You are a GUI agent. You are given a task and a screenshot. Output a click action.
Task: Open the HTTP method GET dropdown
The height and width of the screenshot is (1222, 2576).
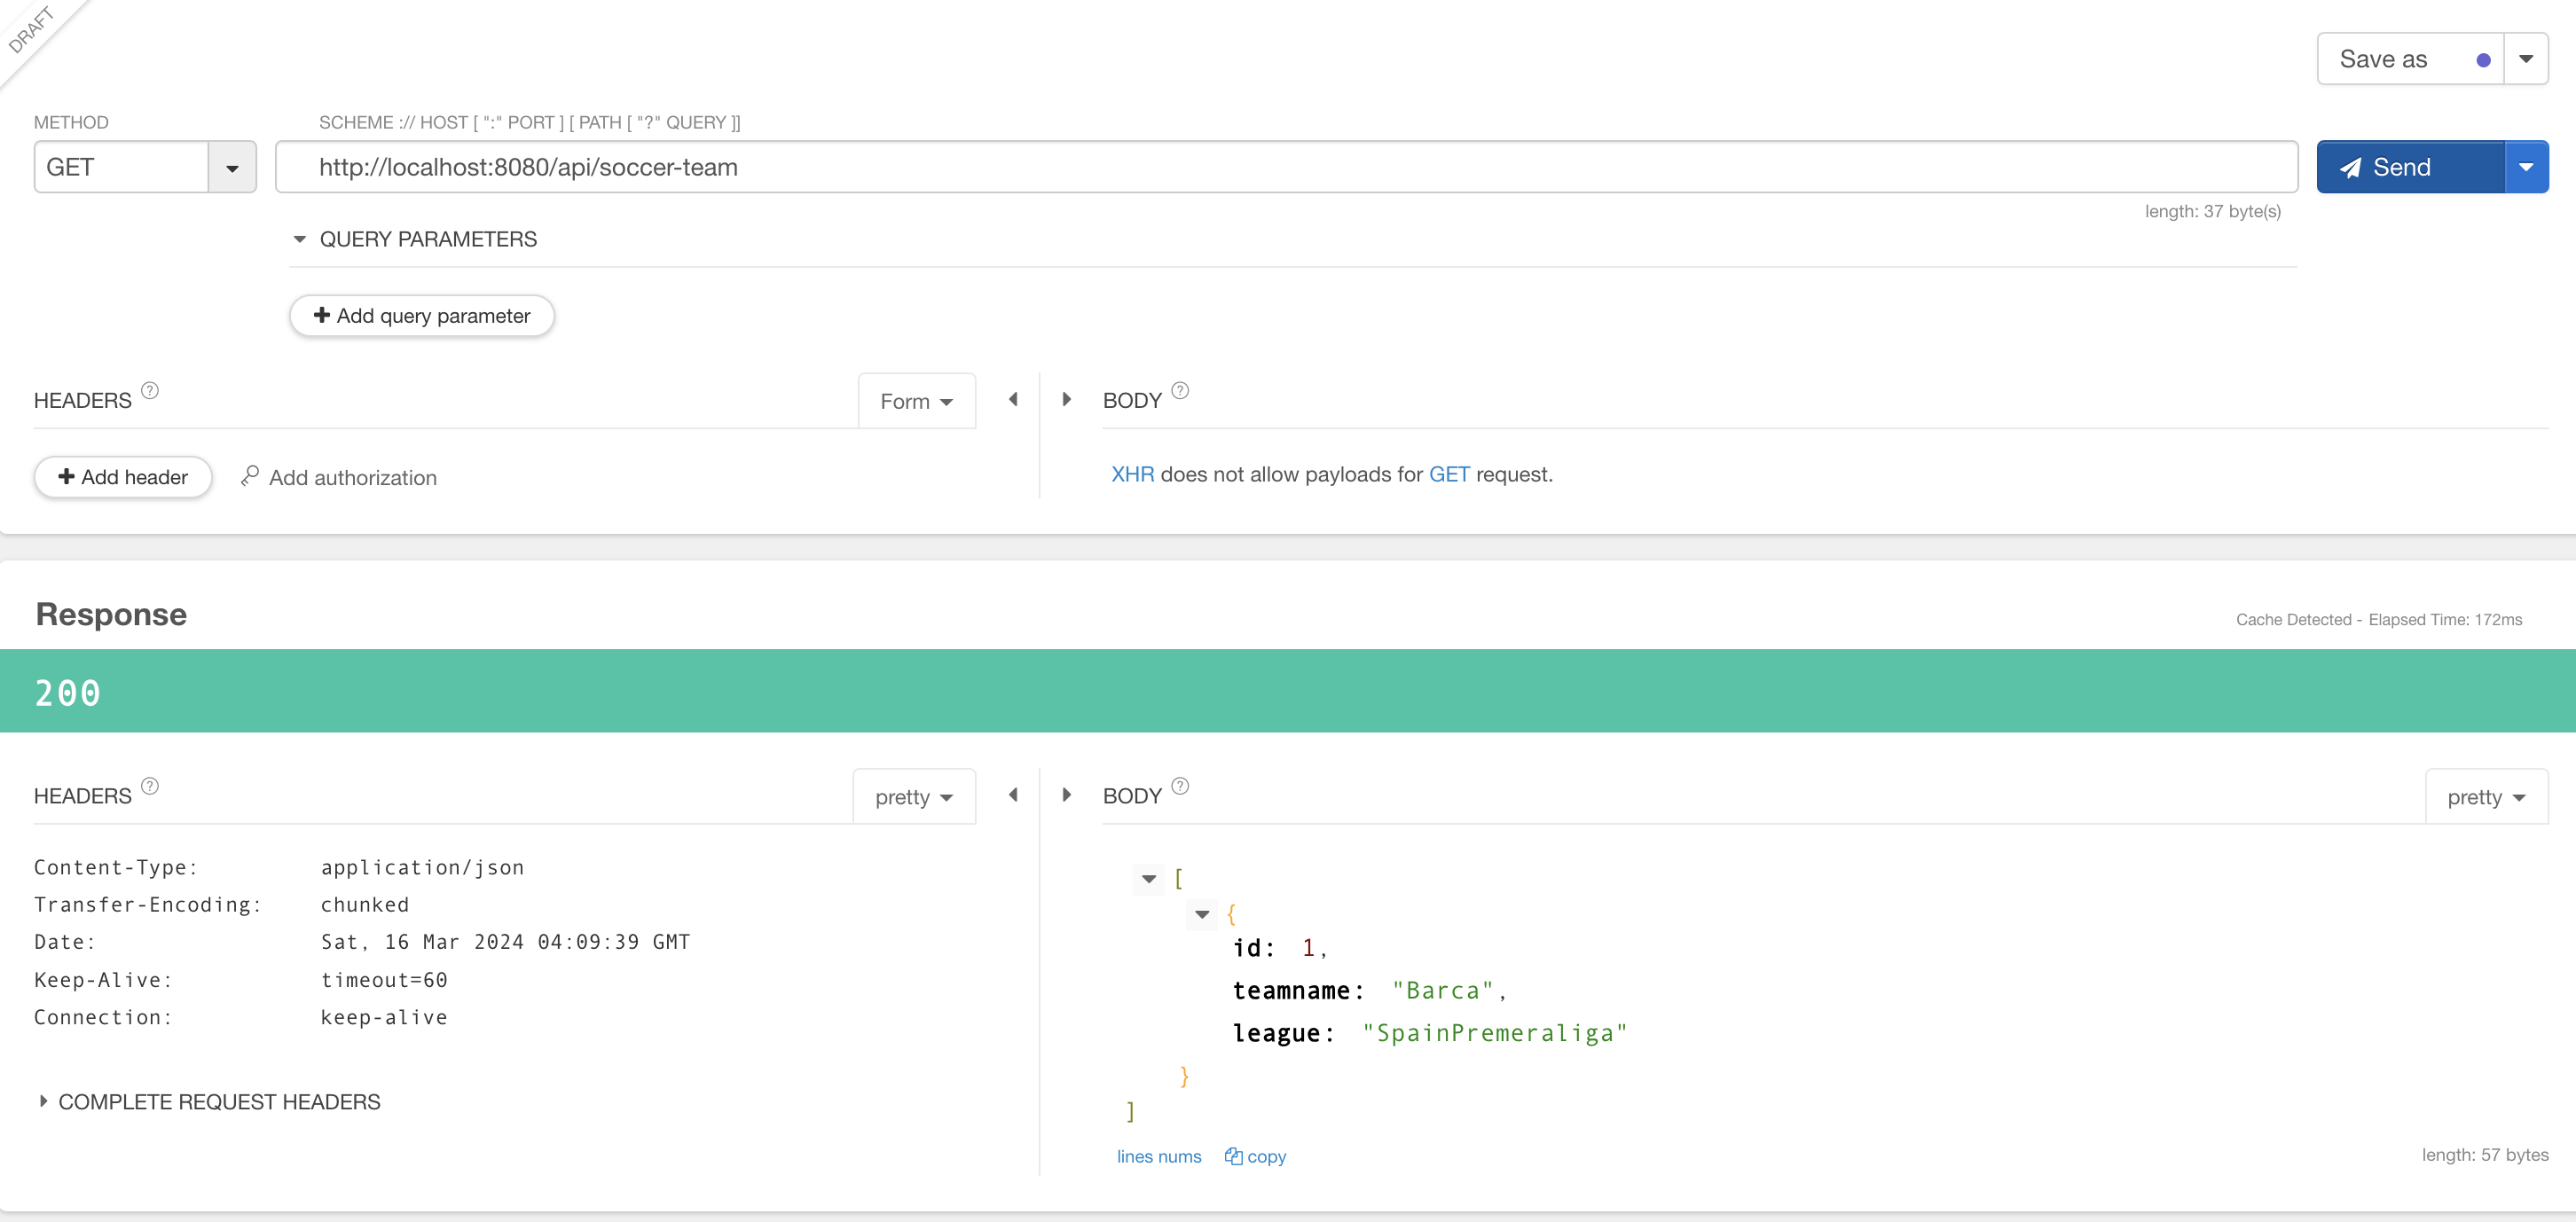(232, 168)
